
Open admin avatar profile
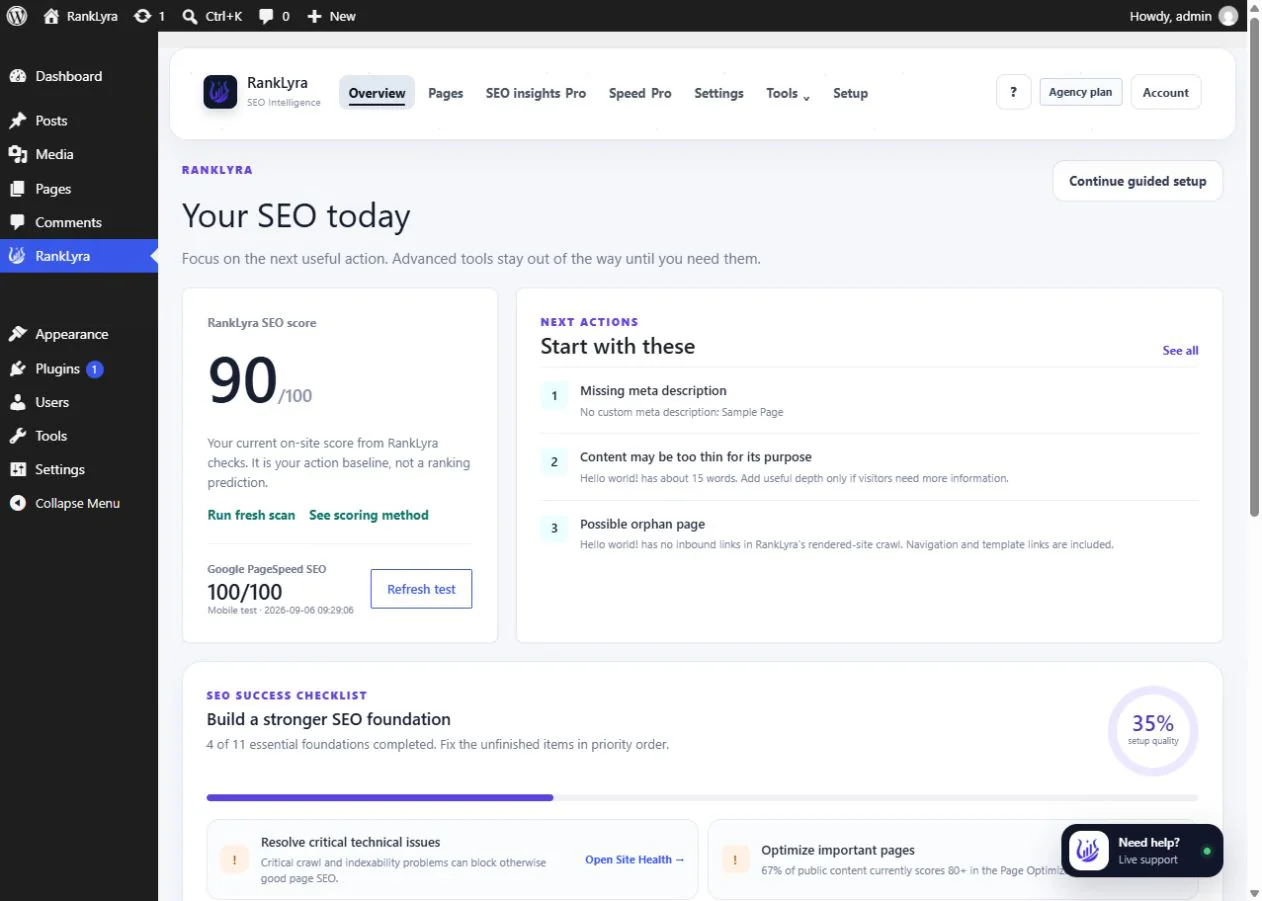[1228, 16]
